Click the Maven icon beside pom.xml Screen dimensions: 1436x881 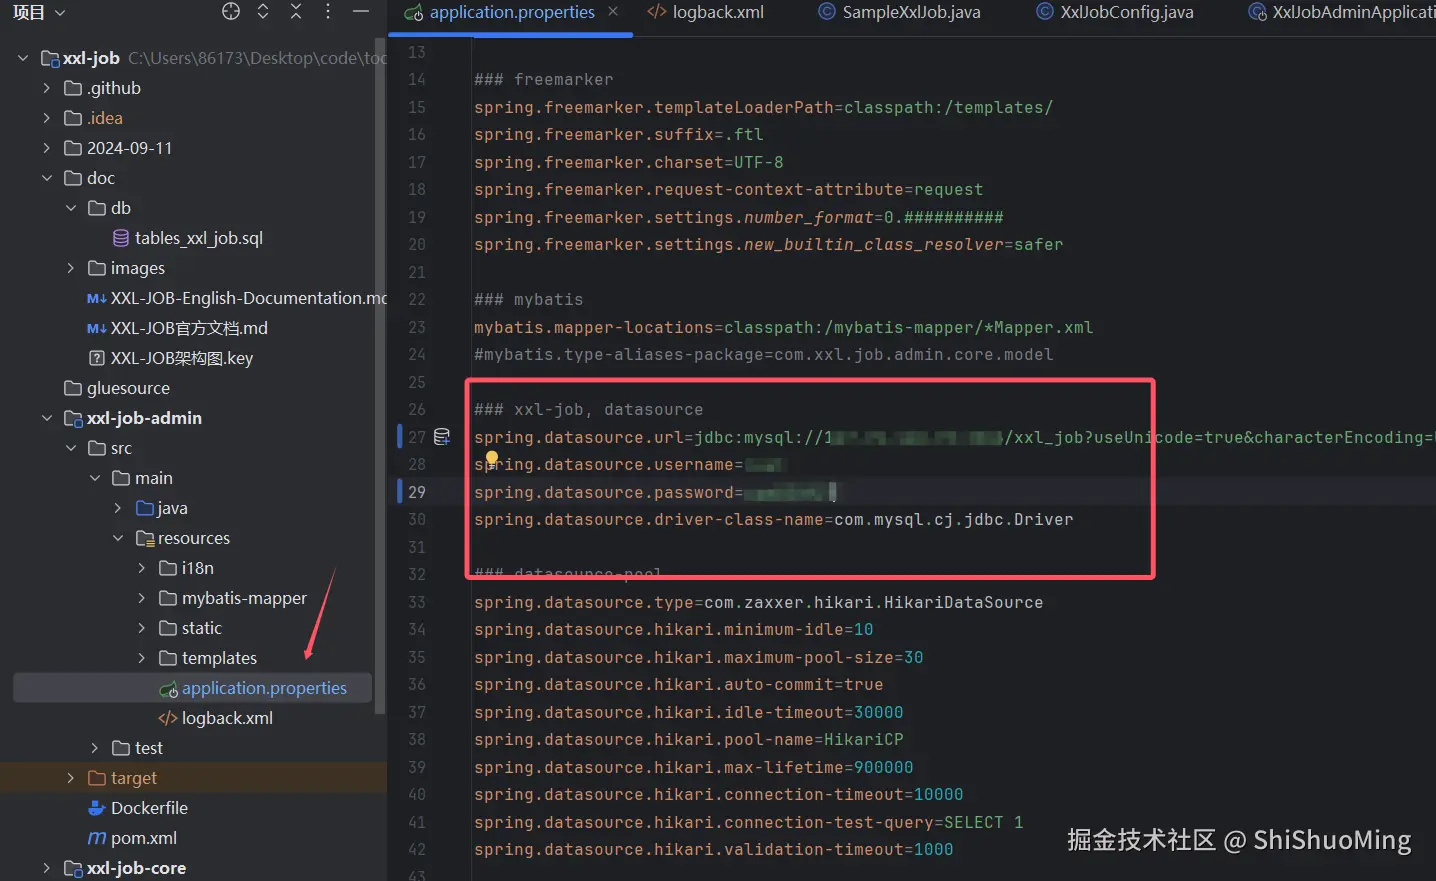pos(97,838)
